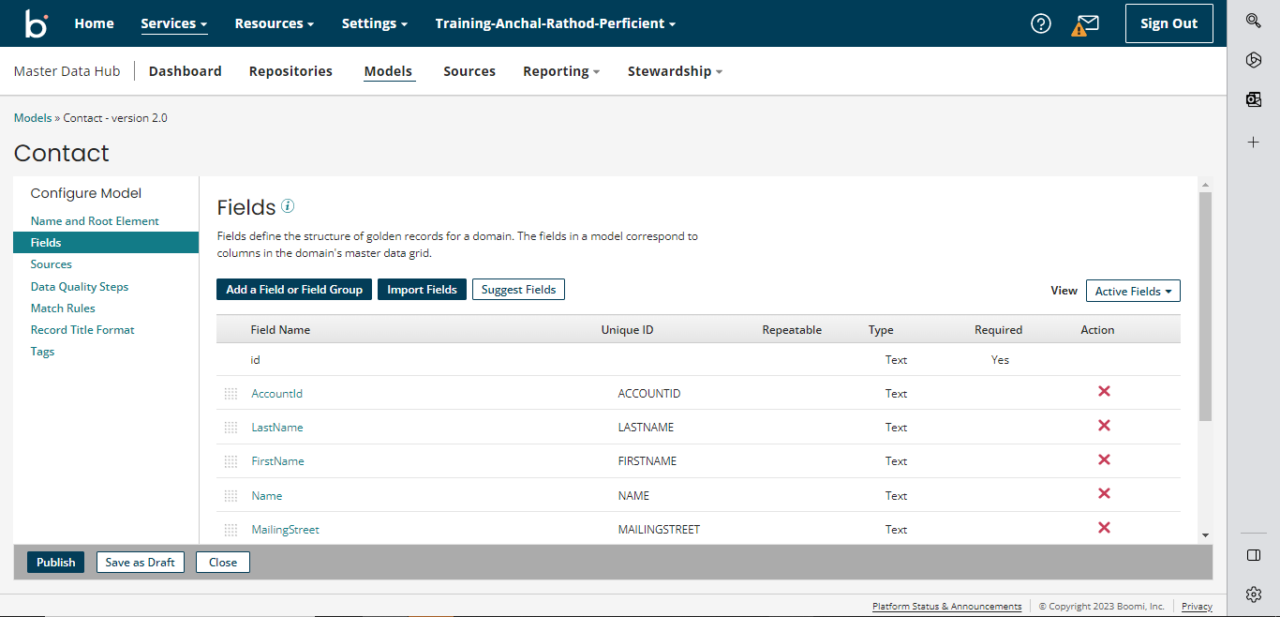Open the help question mark icon

point(1040,22)
